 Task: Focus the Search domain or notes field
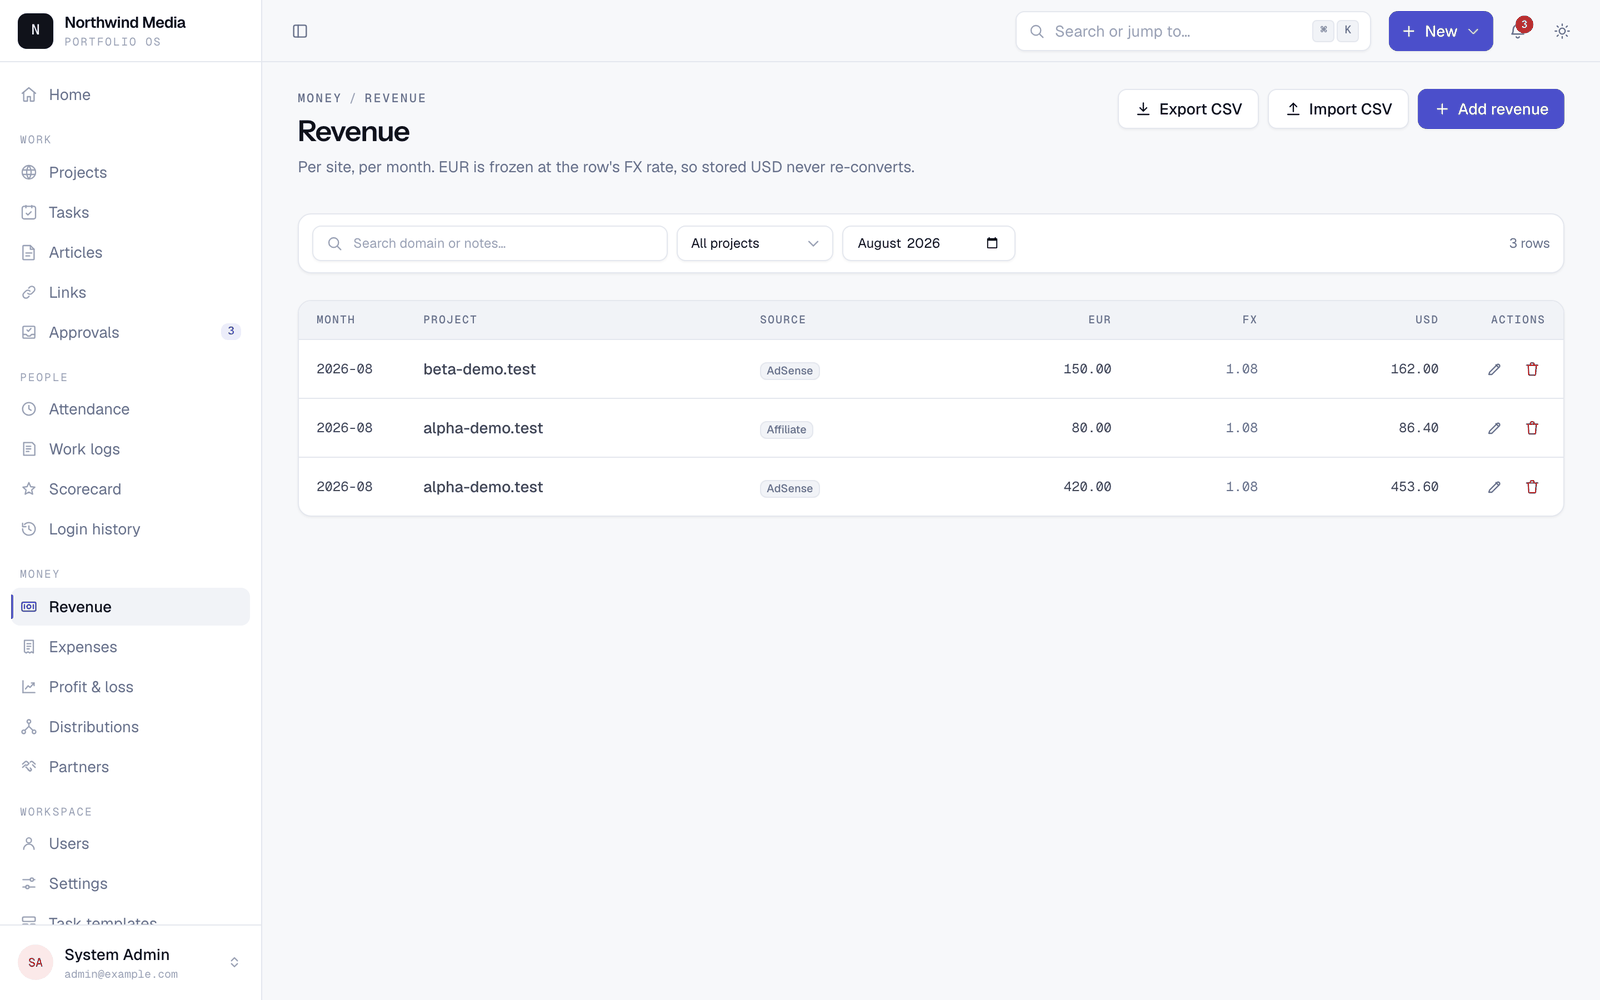click(x=490, y=243)
